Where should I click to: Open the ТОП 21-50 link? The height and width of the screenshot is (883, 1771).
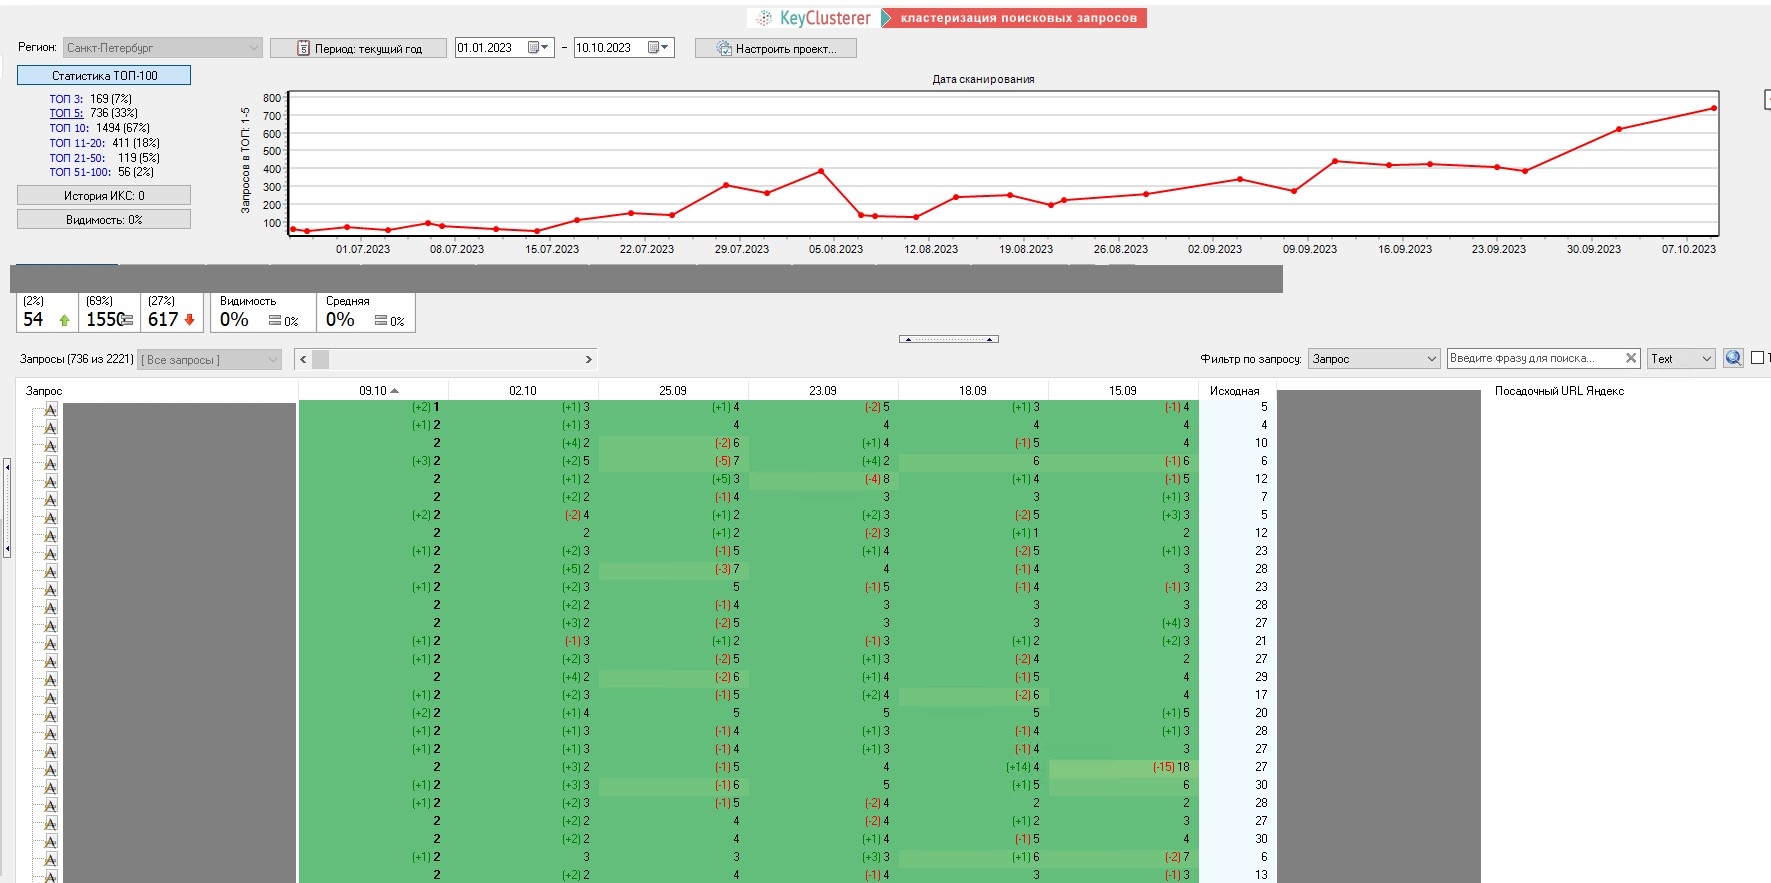(77, 158)
